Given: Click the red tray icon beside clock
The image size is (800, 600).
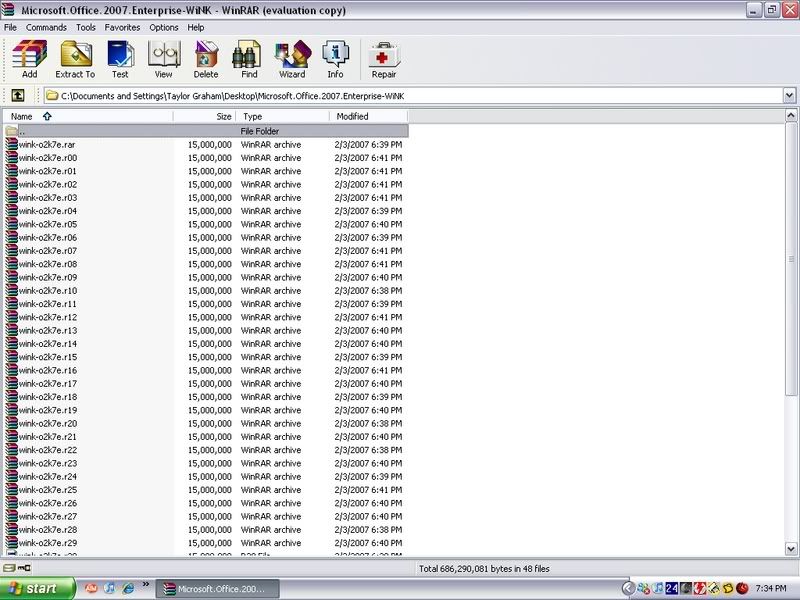Looking at the screenshot, I should click(x=742, y=588).
